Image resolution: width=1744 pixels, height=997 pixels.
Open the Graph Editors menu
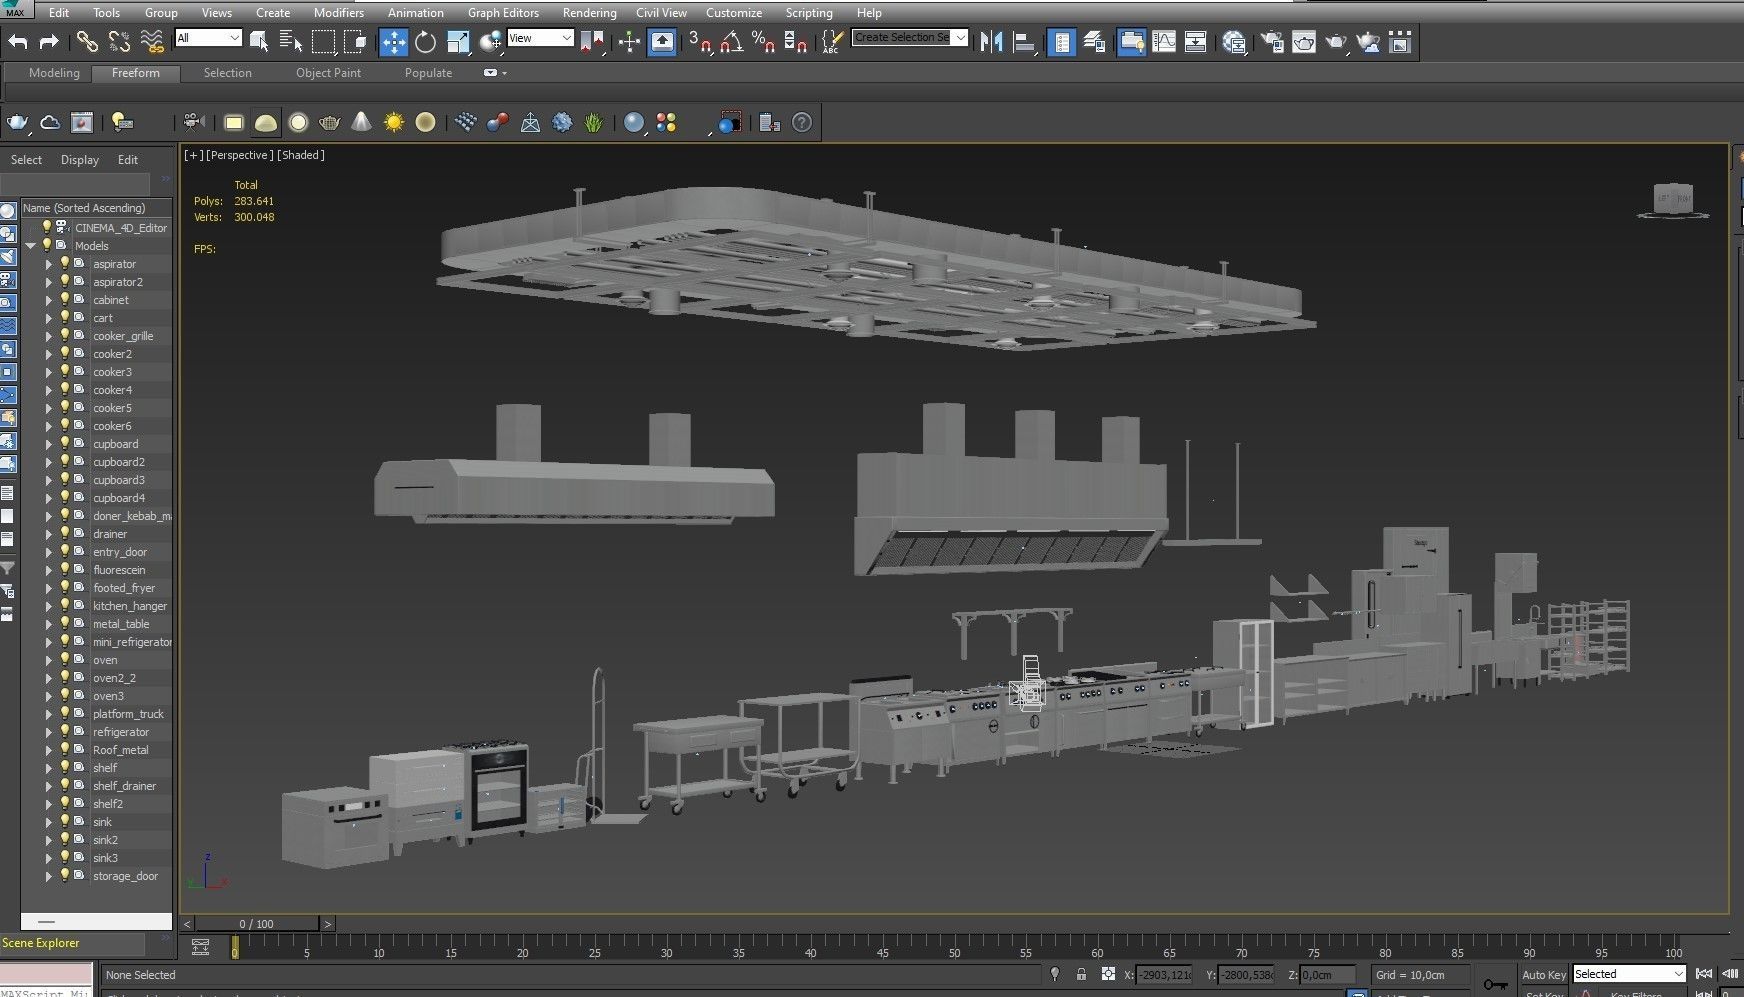click(503, 13)
